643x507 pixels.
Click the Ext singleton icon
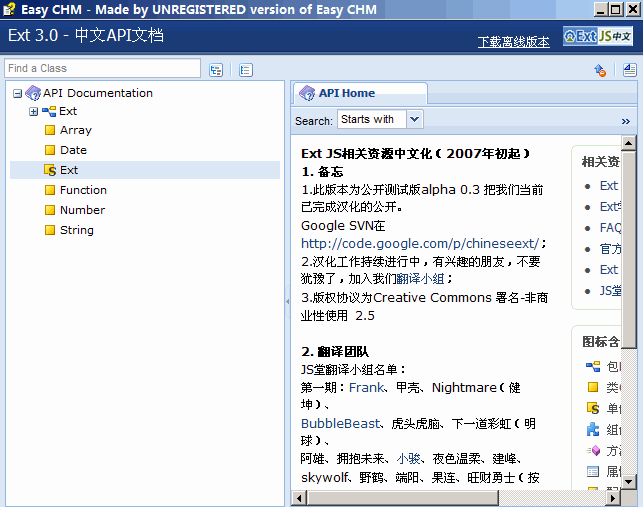50,170
